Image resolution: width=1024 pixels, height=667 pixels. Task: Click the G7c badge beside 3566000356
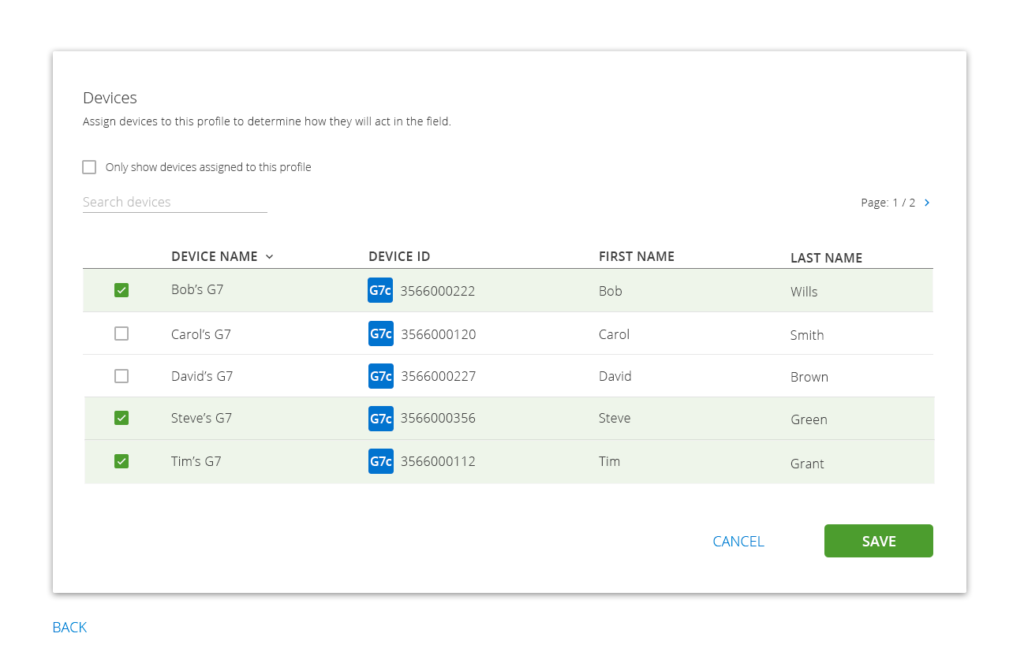click(x=380, y=418)
